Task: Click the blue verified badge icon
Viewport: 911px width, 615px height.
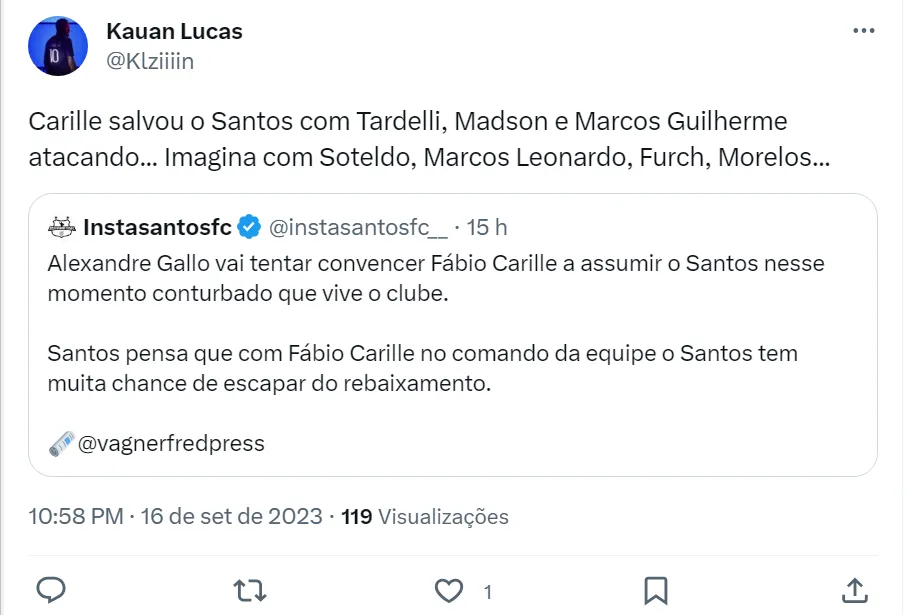Action: pyautogui.click(x=249, y=227)
